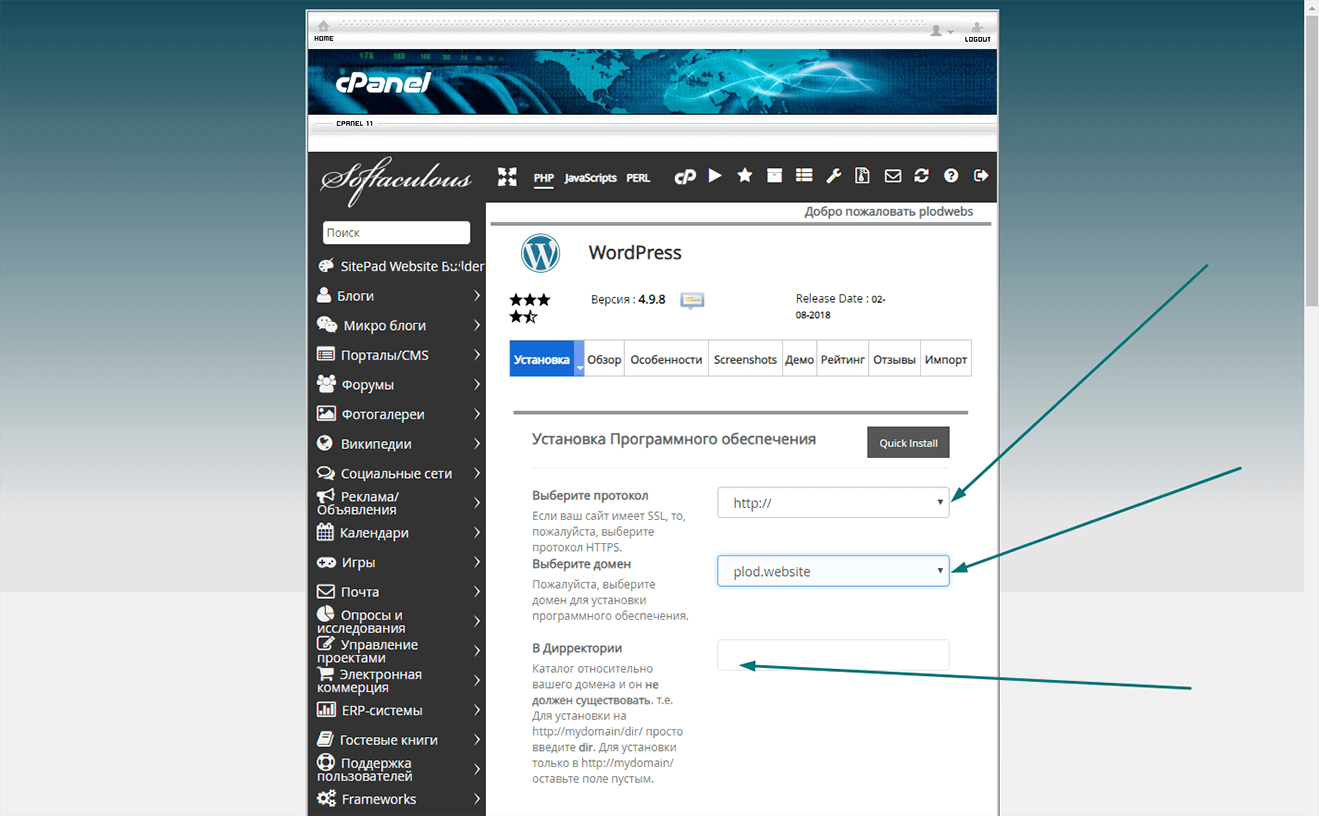Open settings with the wrench icon

(x=833, y=176)
